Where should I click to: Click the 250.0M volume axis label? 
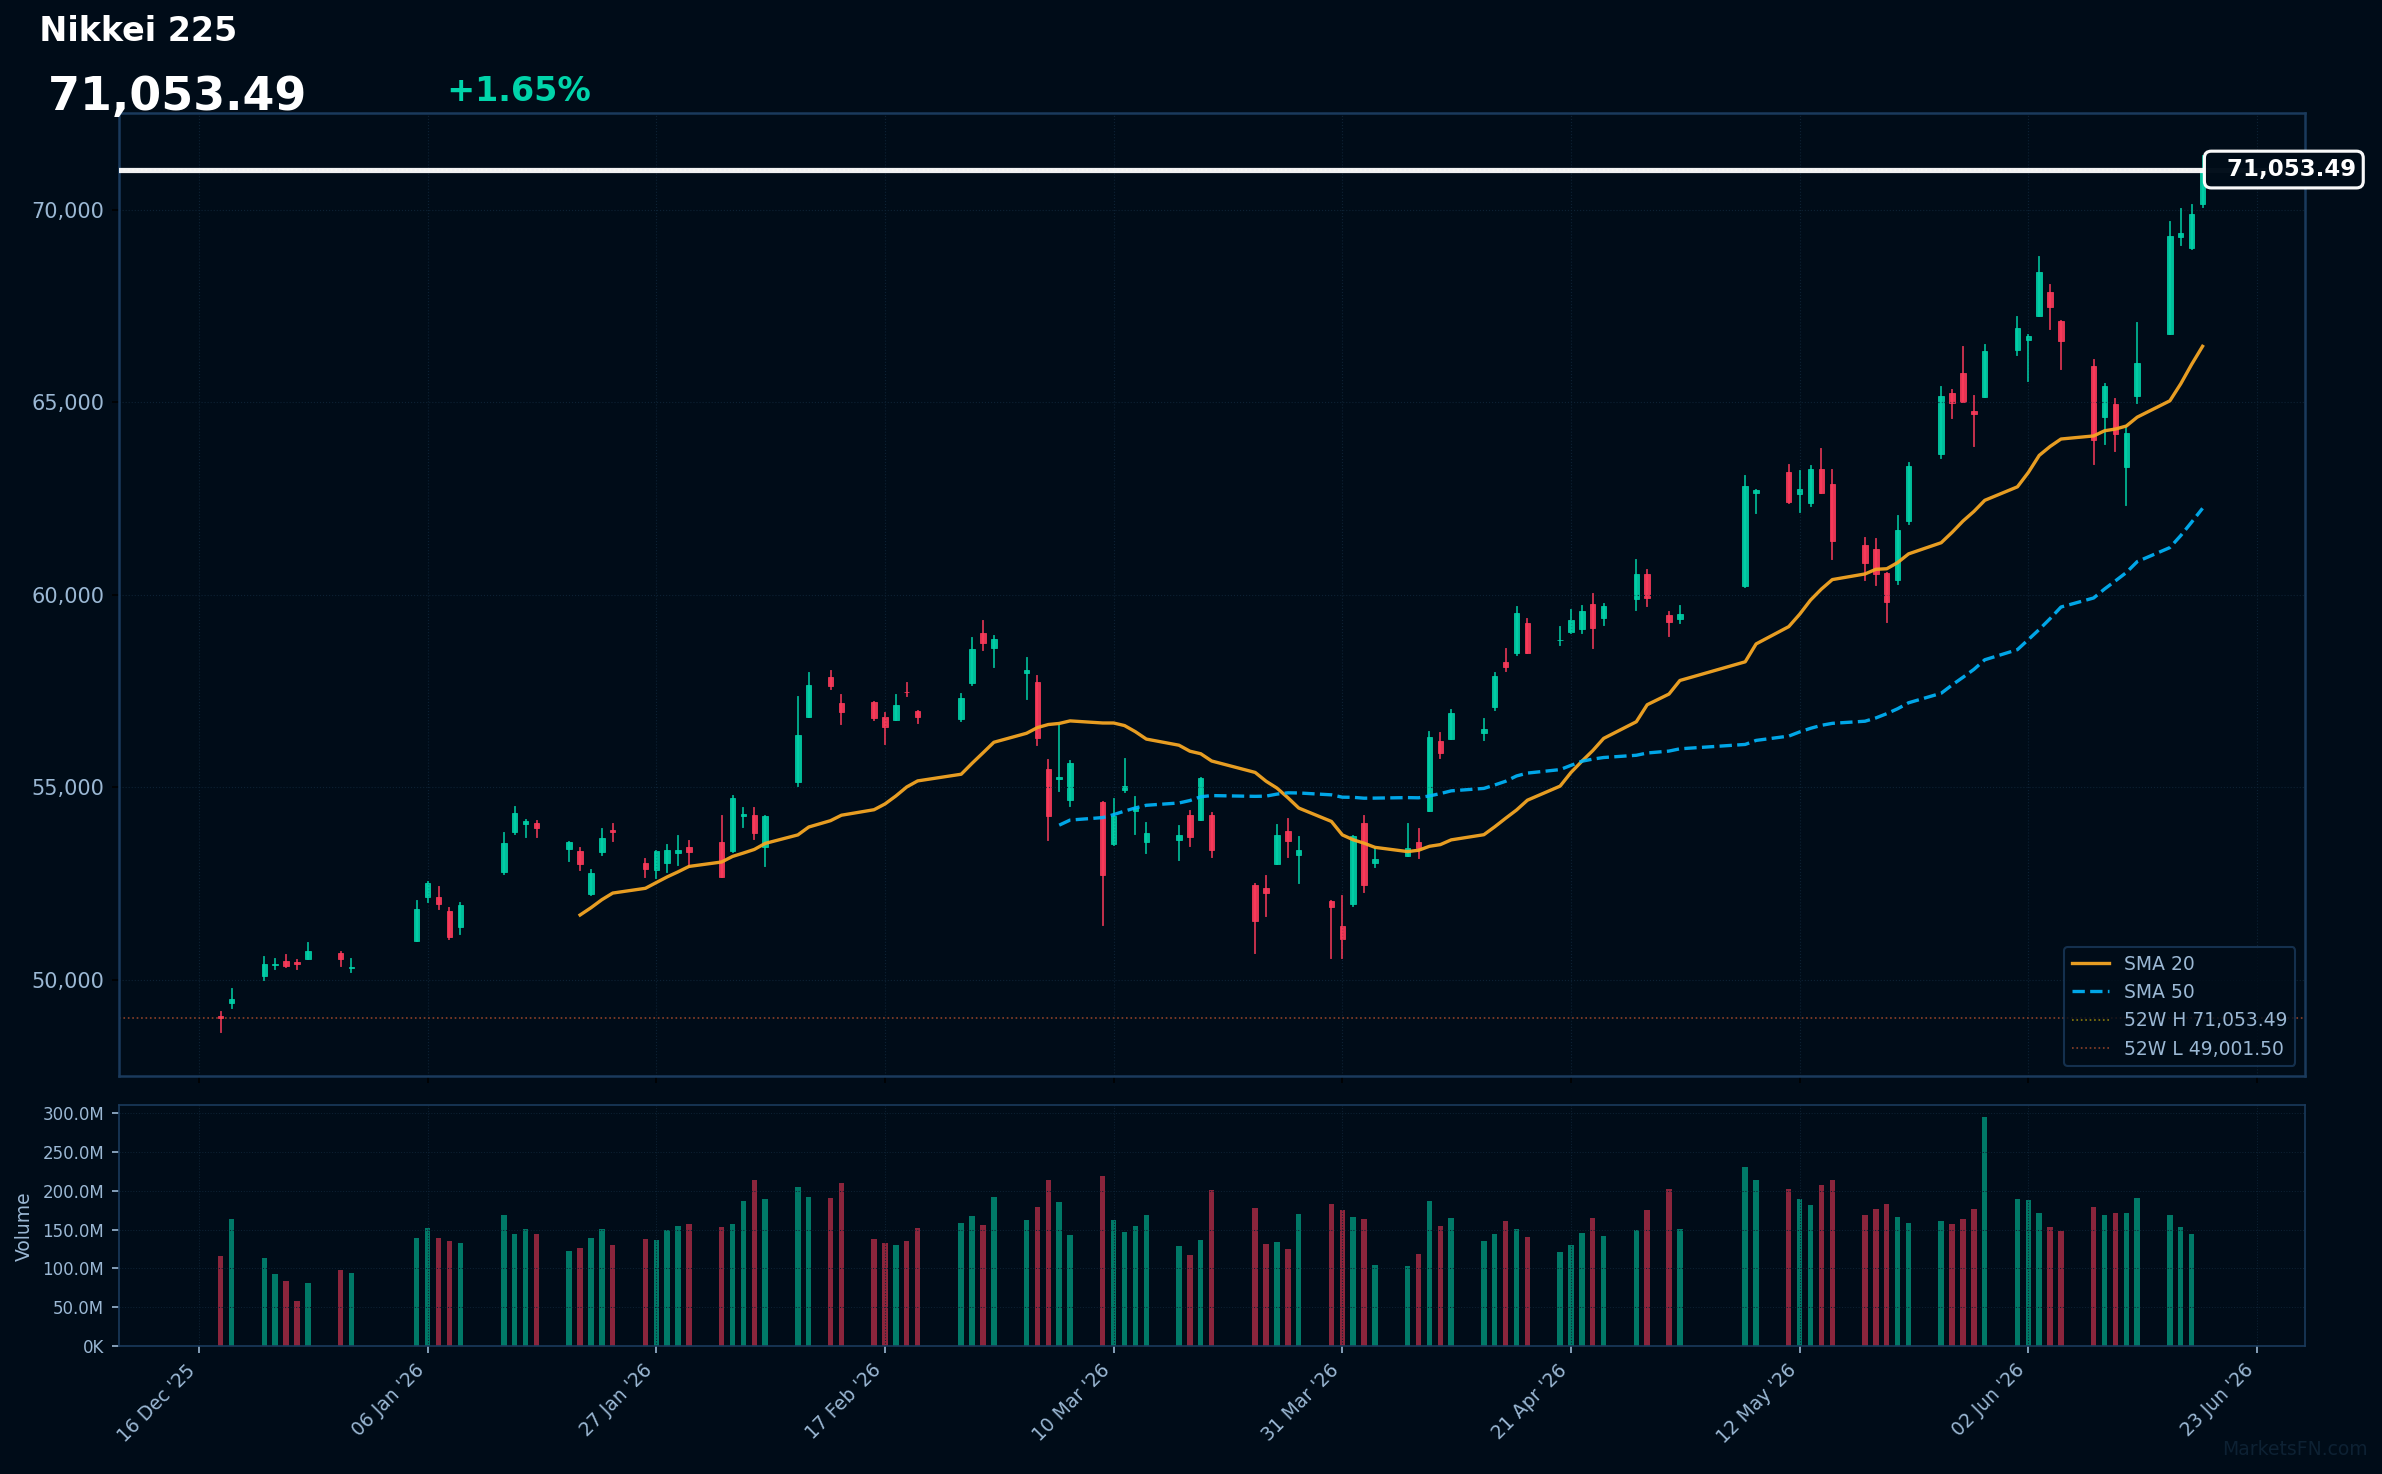73,1153
